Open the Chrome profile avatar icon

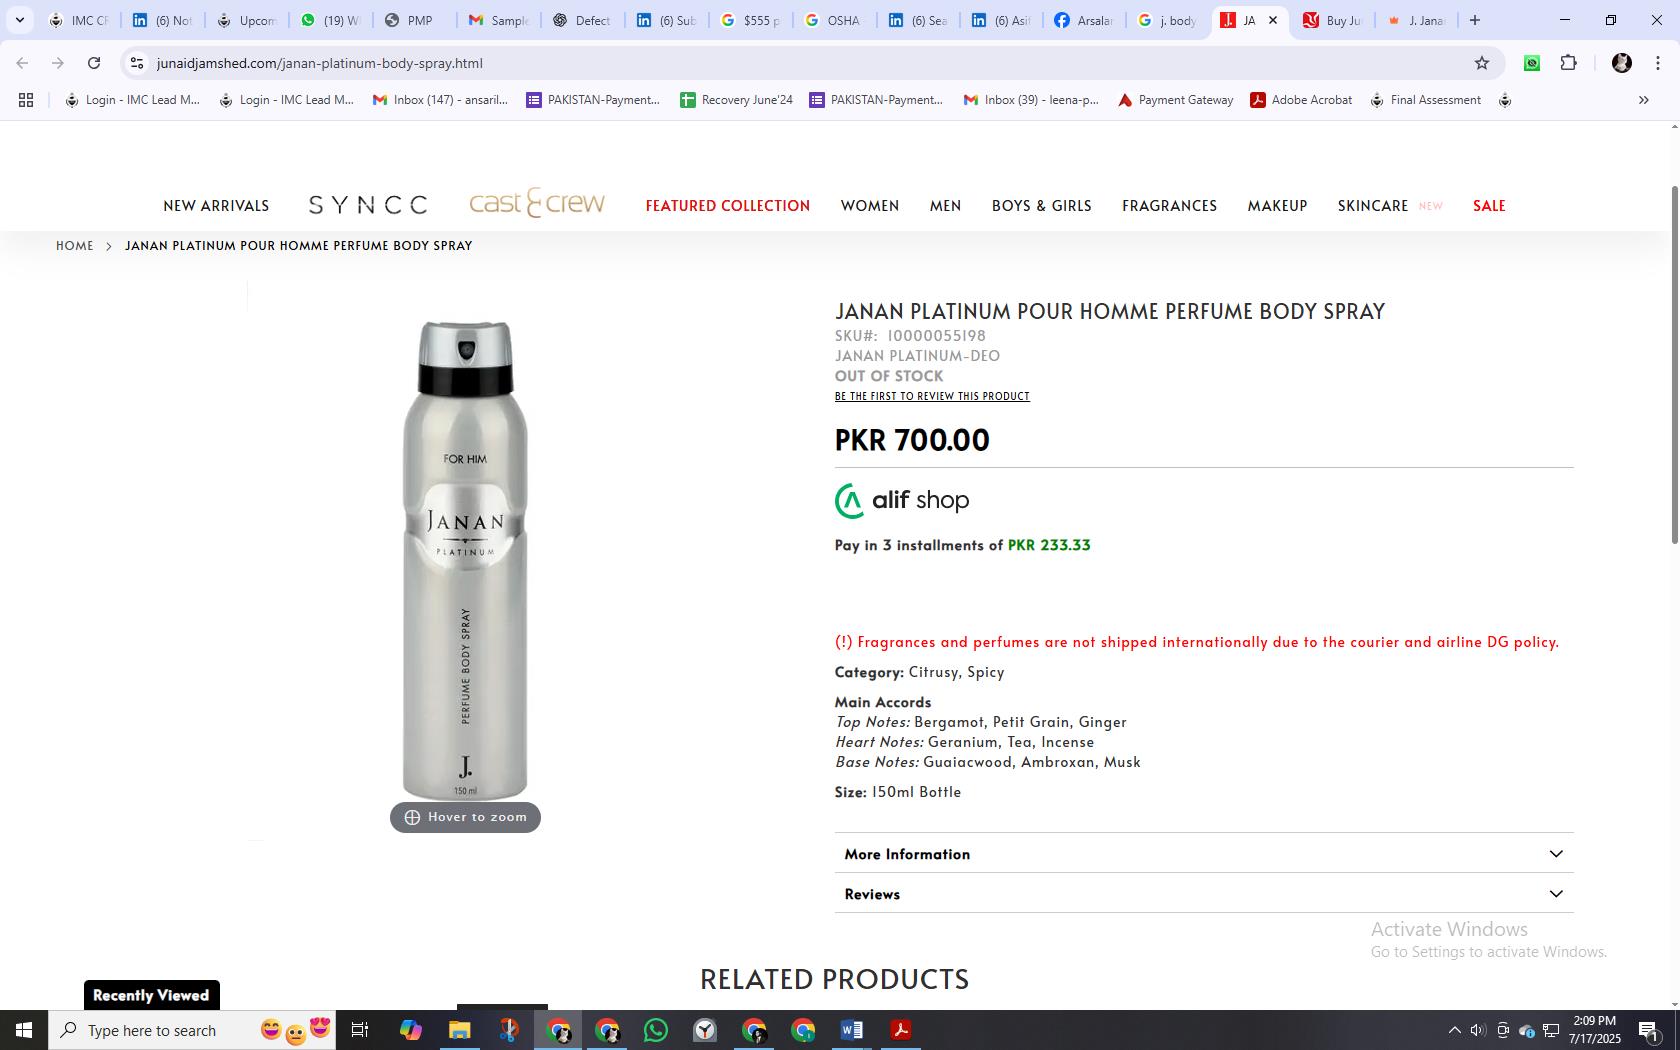1622,63
